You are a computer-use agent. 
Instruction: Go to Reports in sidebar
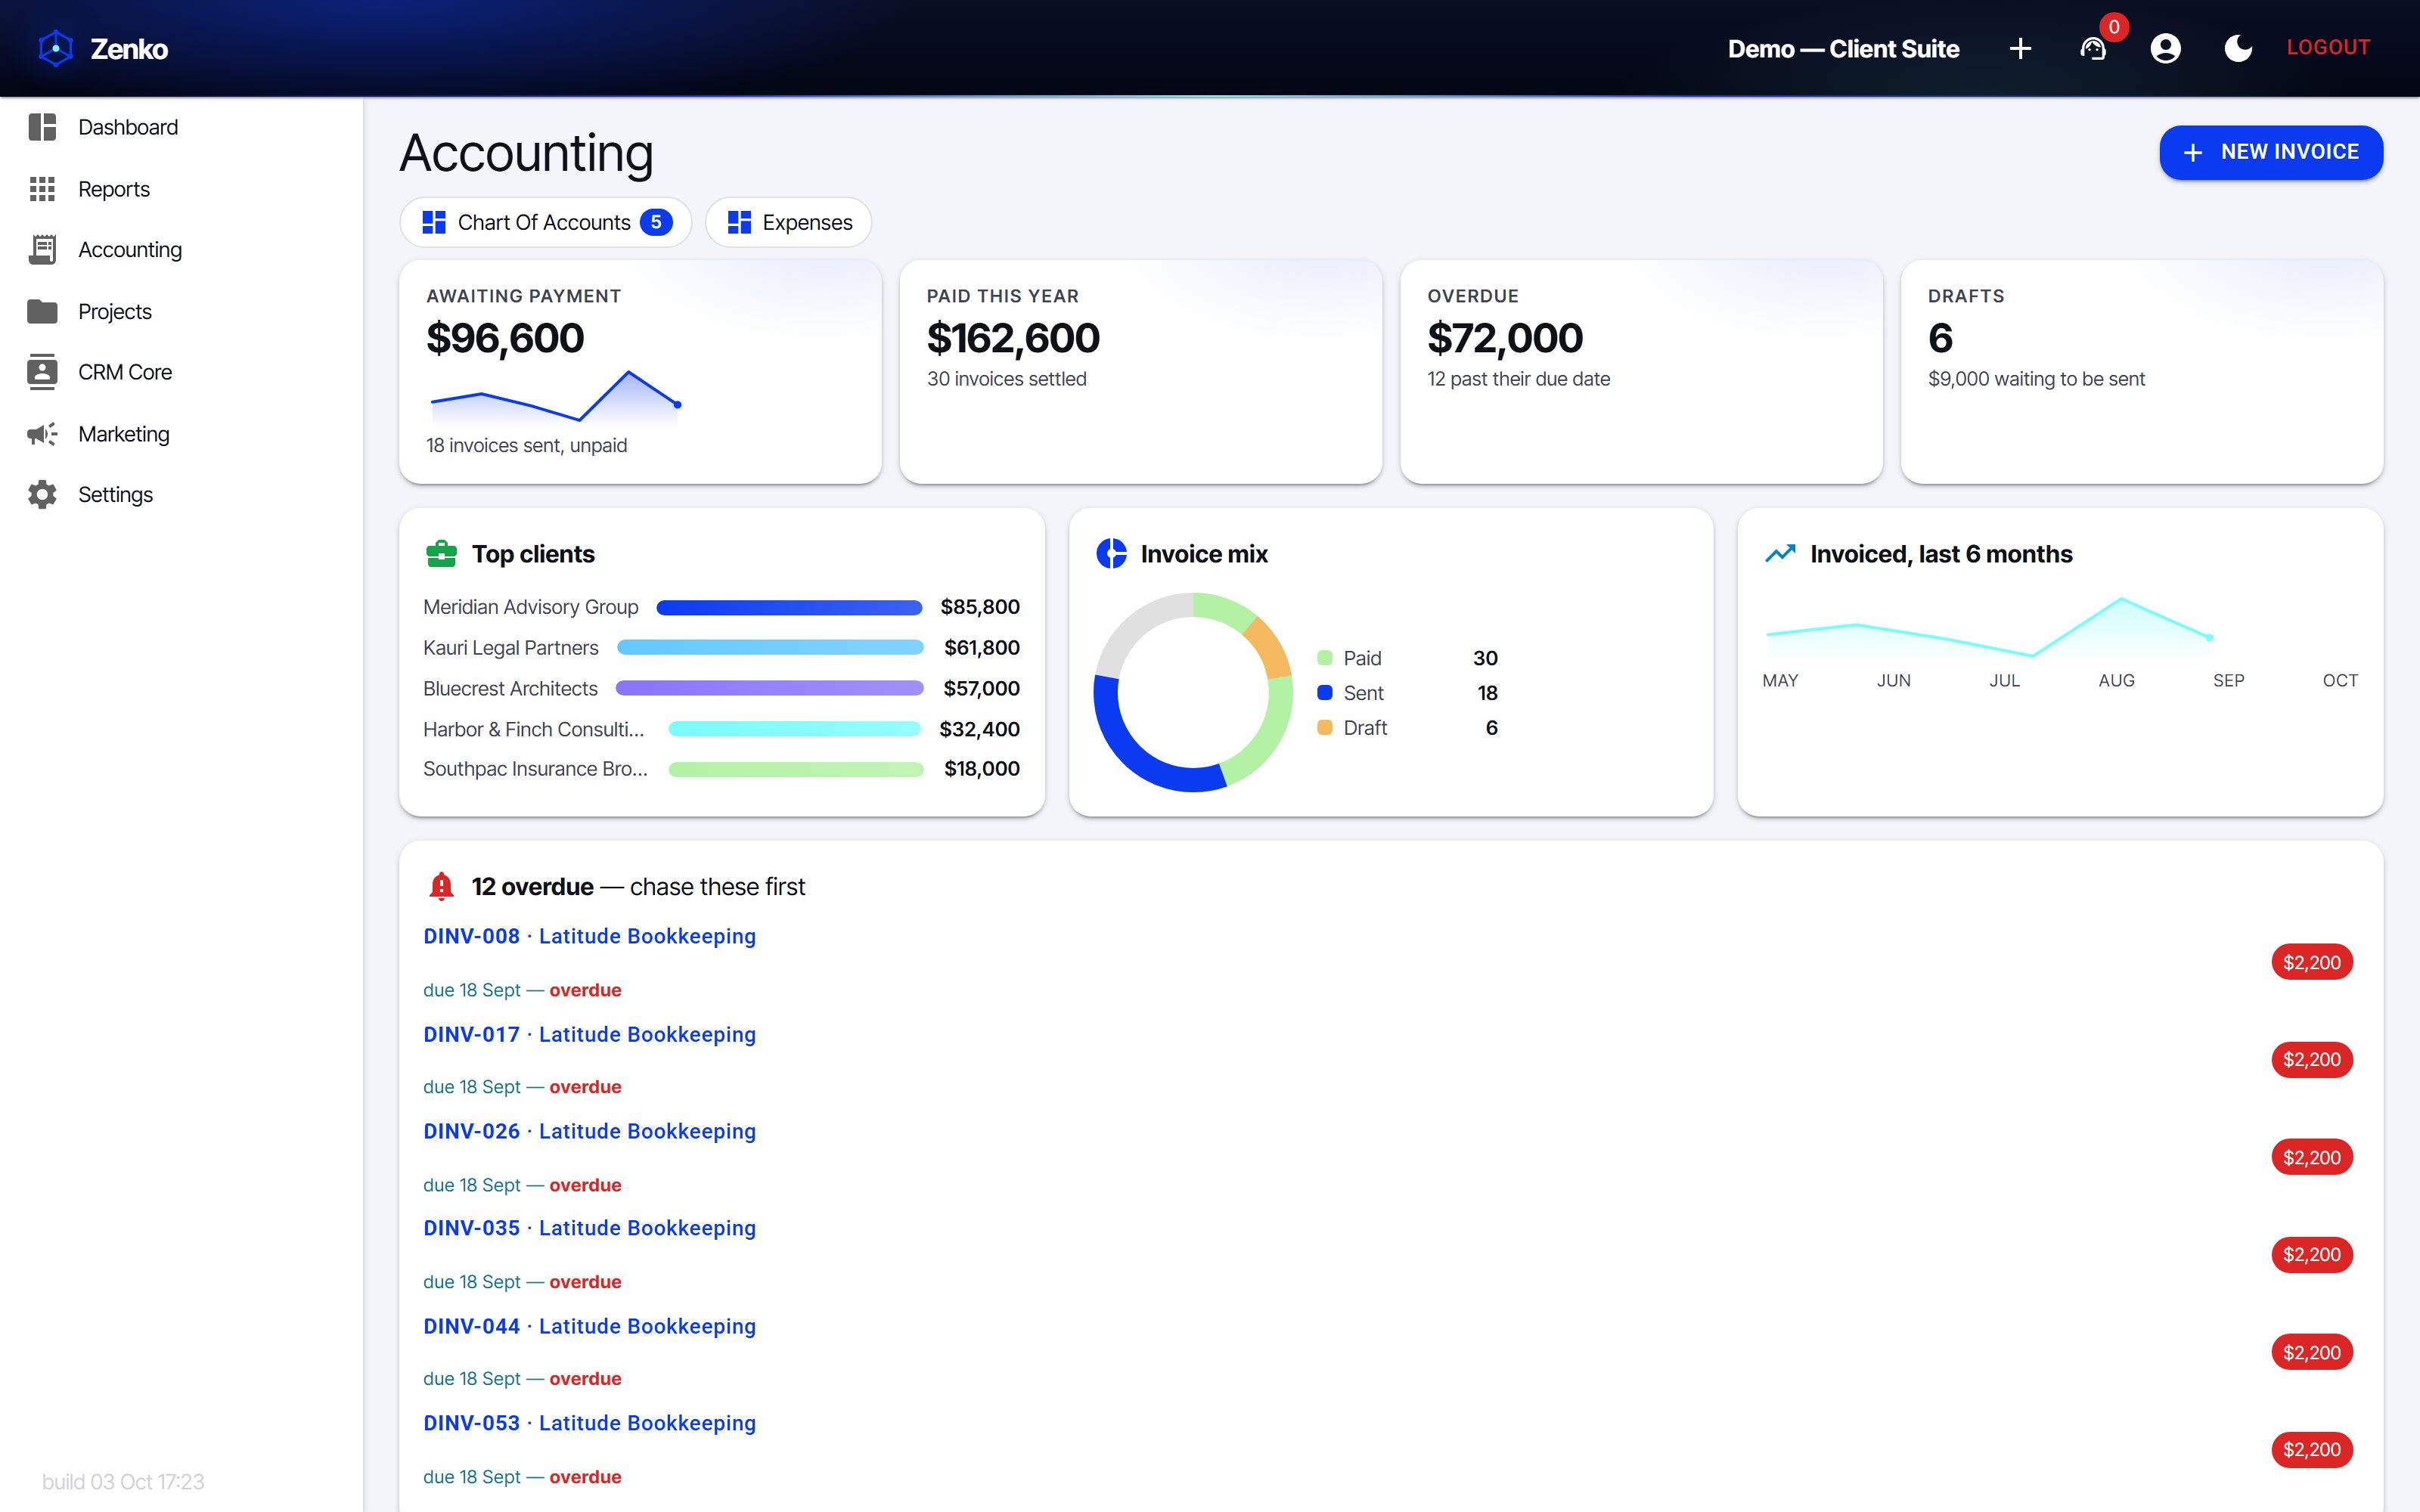181,189
